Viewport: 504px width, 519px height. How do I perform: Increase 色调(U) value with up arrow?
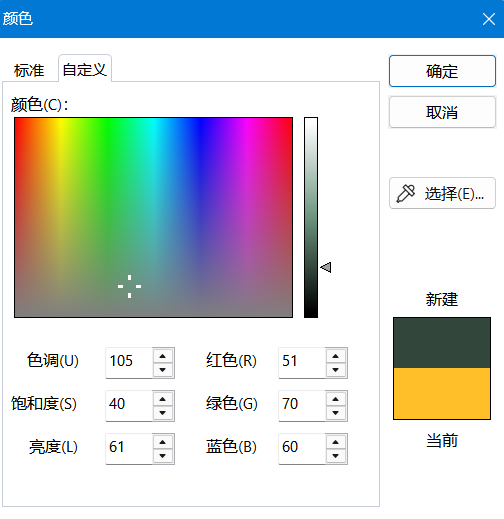(163, 356)
